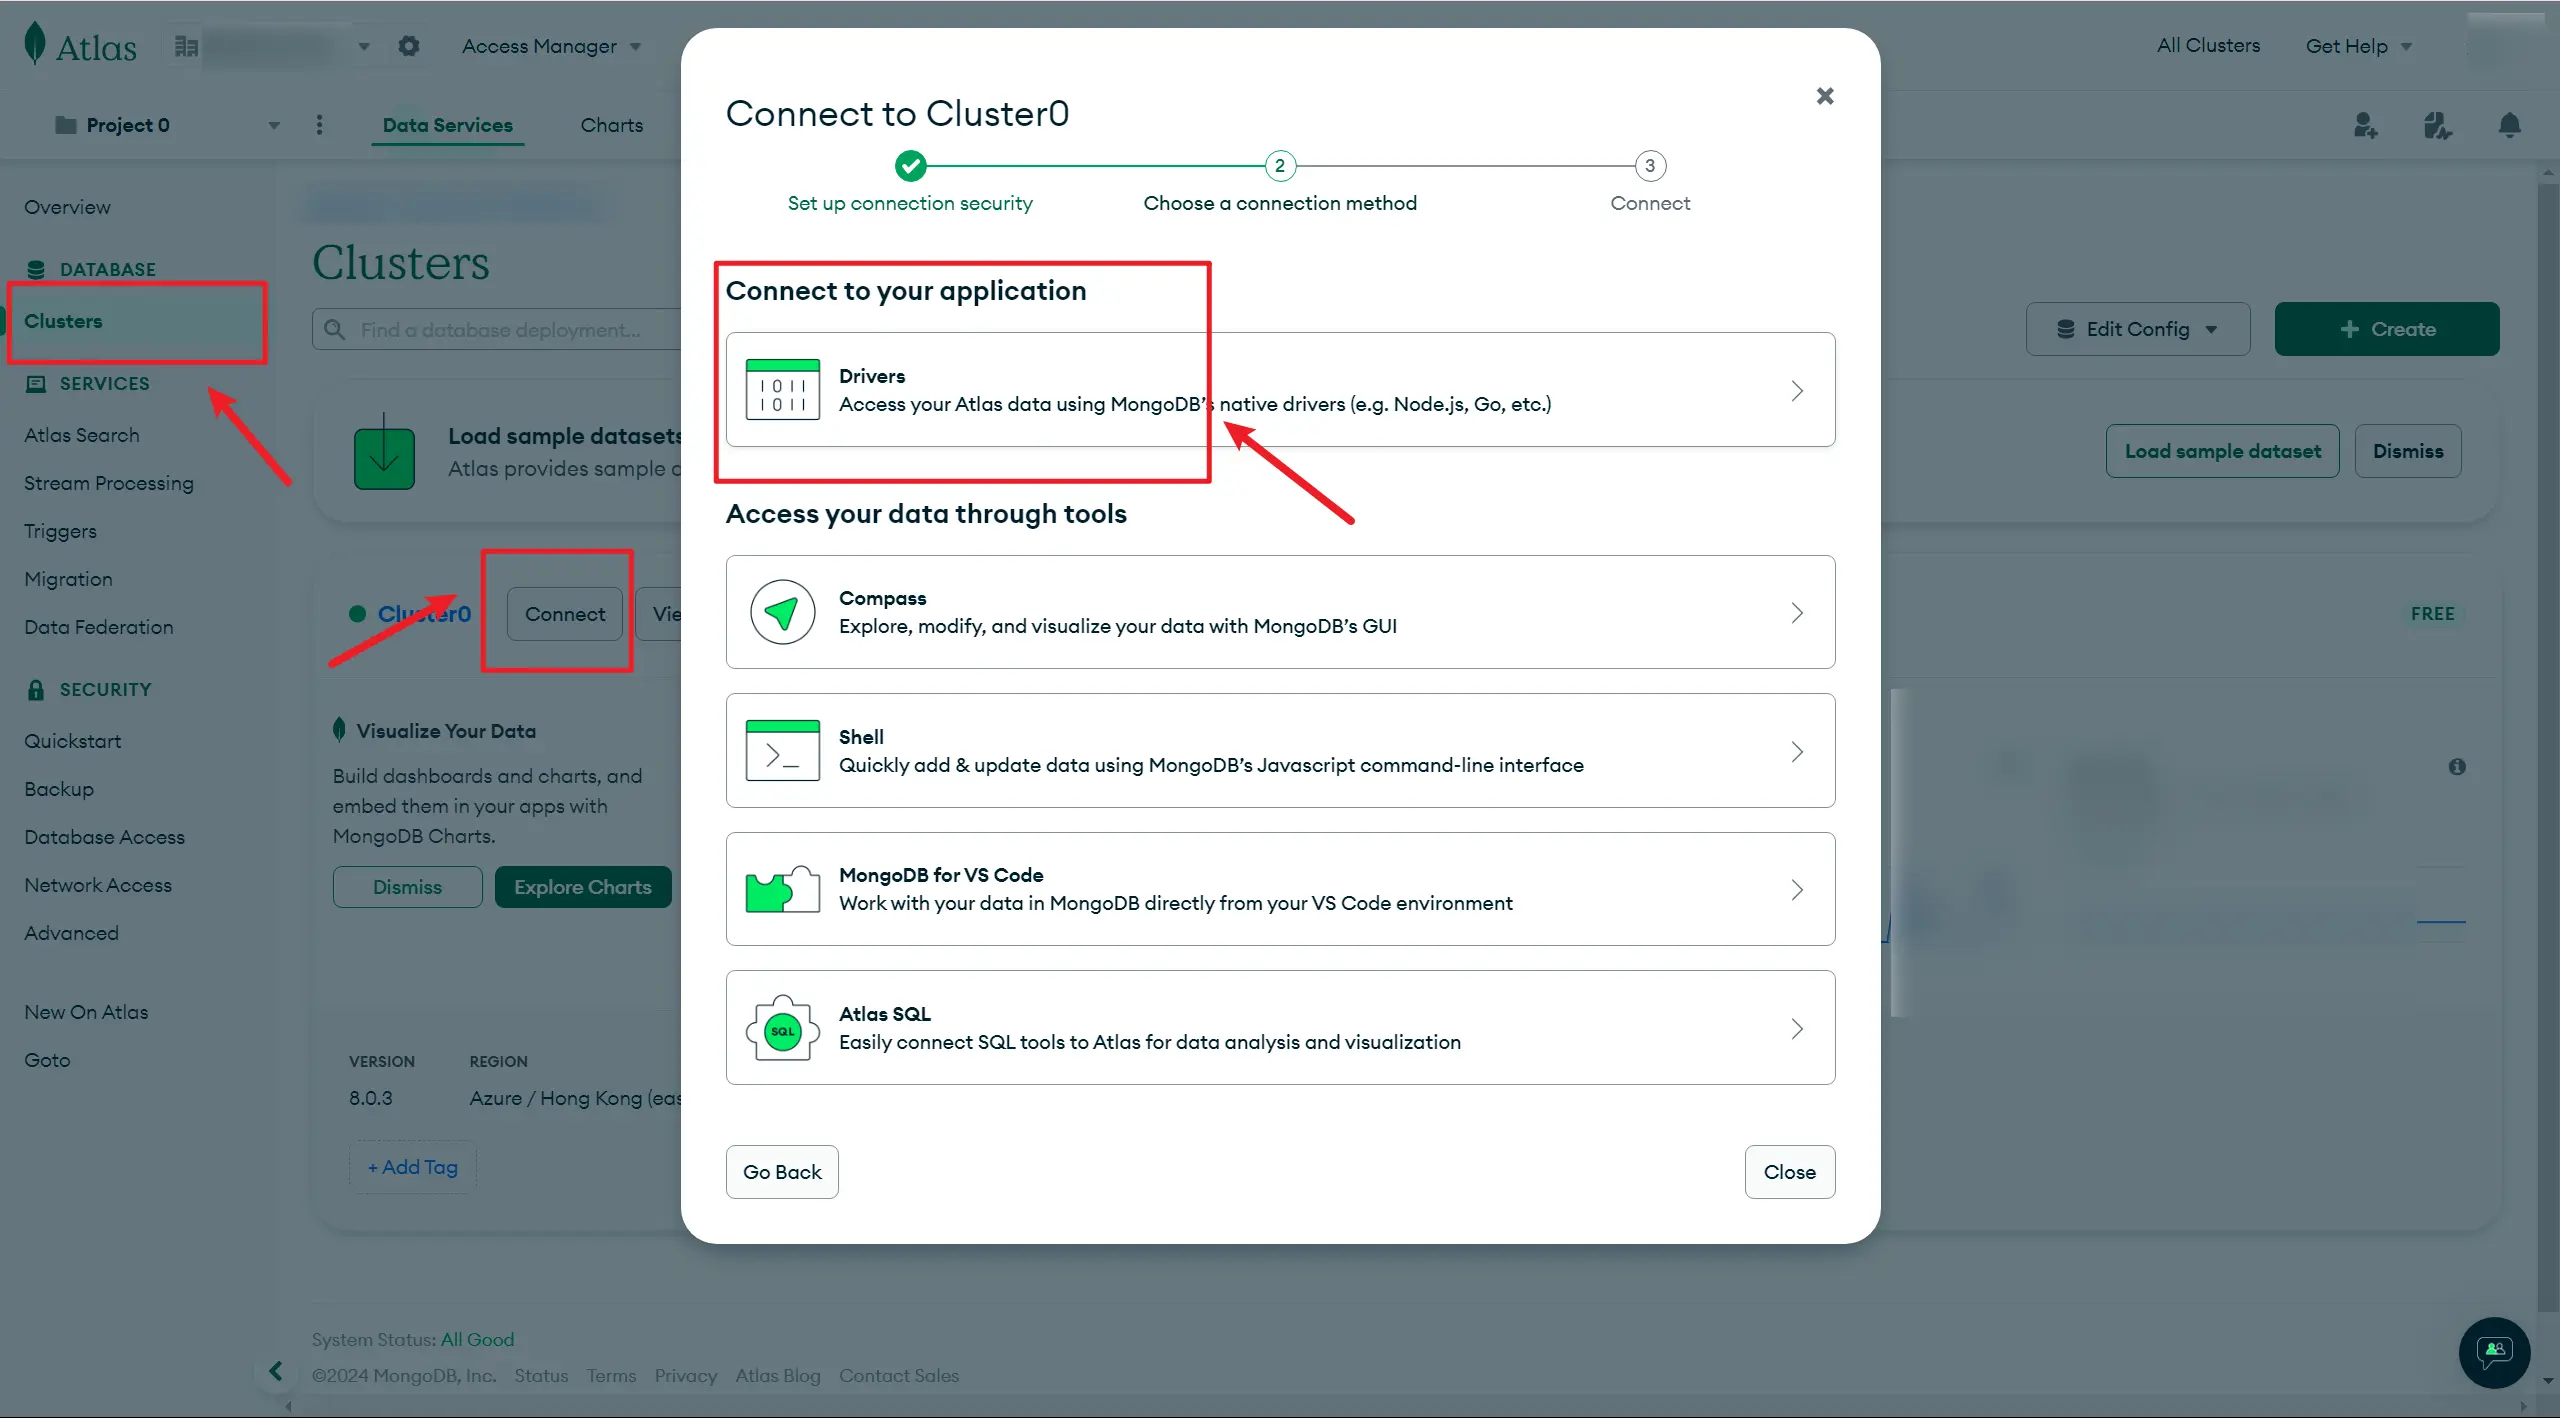Select Database Access in the sidebar
Image resolution: width=2560 pixels, height=1418 pixels.
(x=104, y=837)
